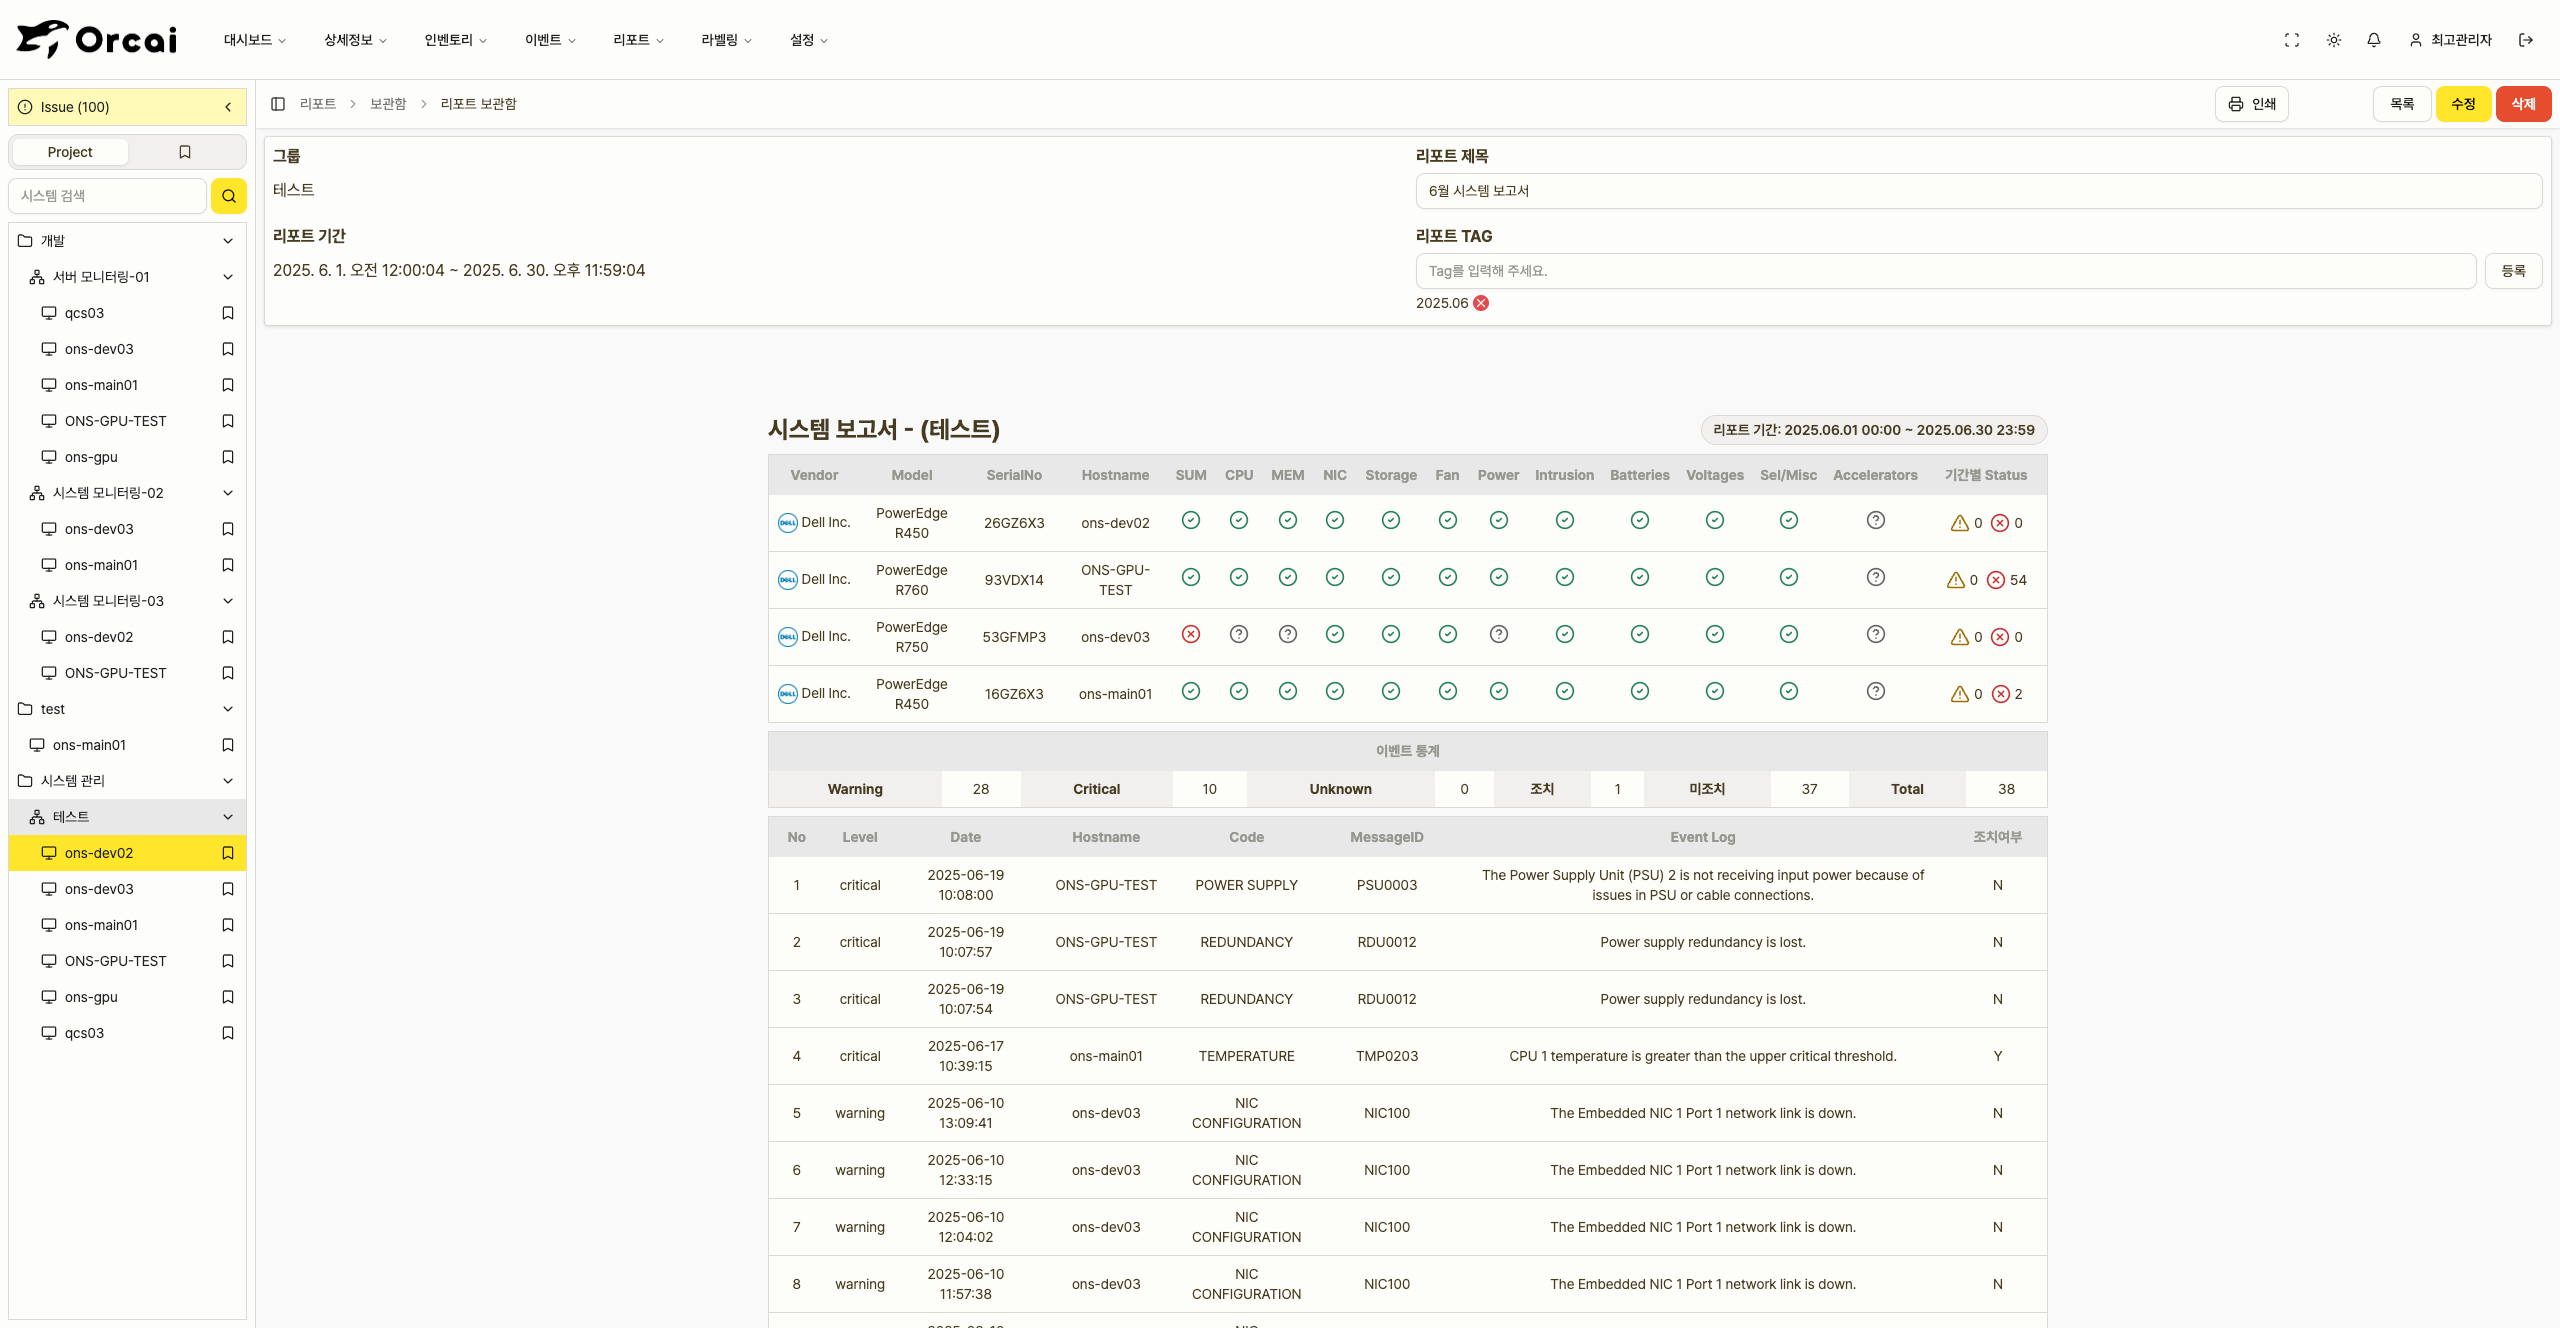Toggle bookmark for qcs03 under 서버 모니터링-01
This screenshot has width=2560, height=1328.
[228, 313]
